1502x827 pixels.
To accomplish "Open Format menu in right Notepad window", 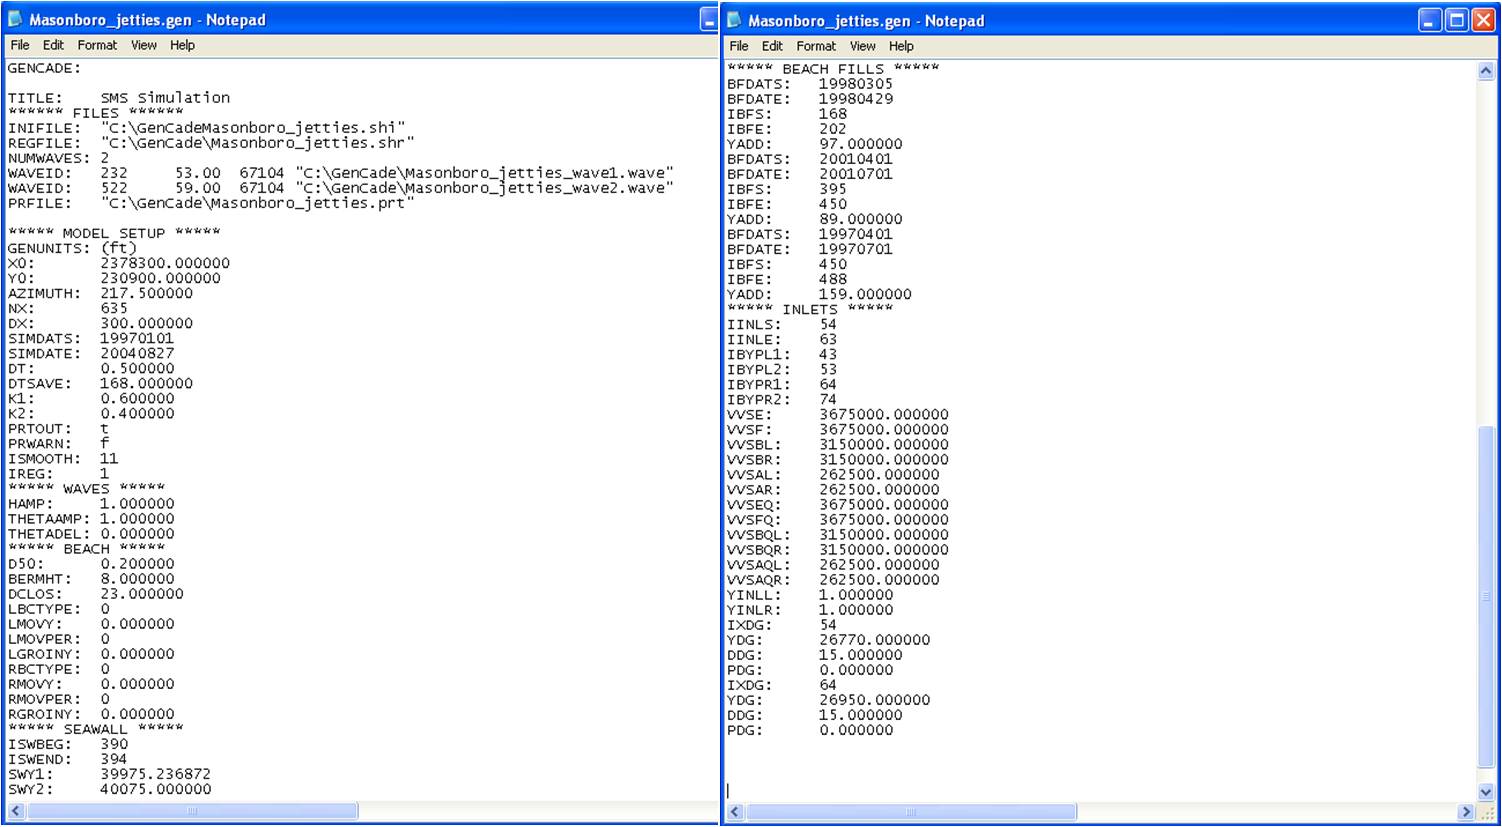I will 816,46.
